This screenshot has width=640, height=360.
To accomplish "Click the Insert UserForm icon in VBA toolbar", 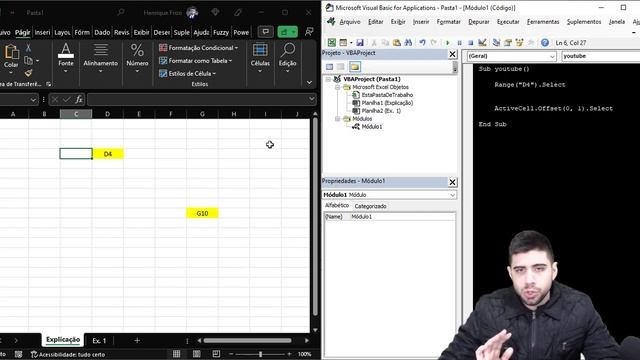I will pos(343,42).
